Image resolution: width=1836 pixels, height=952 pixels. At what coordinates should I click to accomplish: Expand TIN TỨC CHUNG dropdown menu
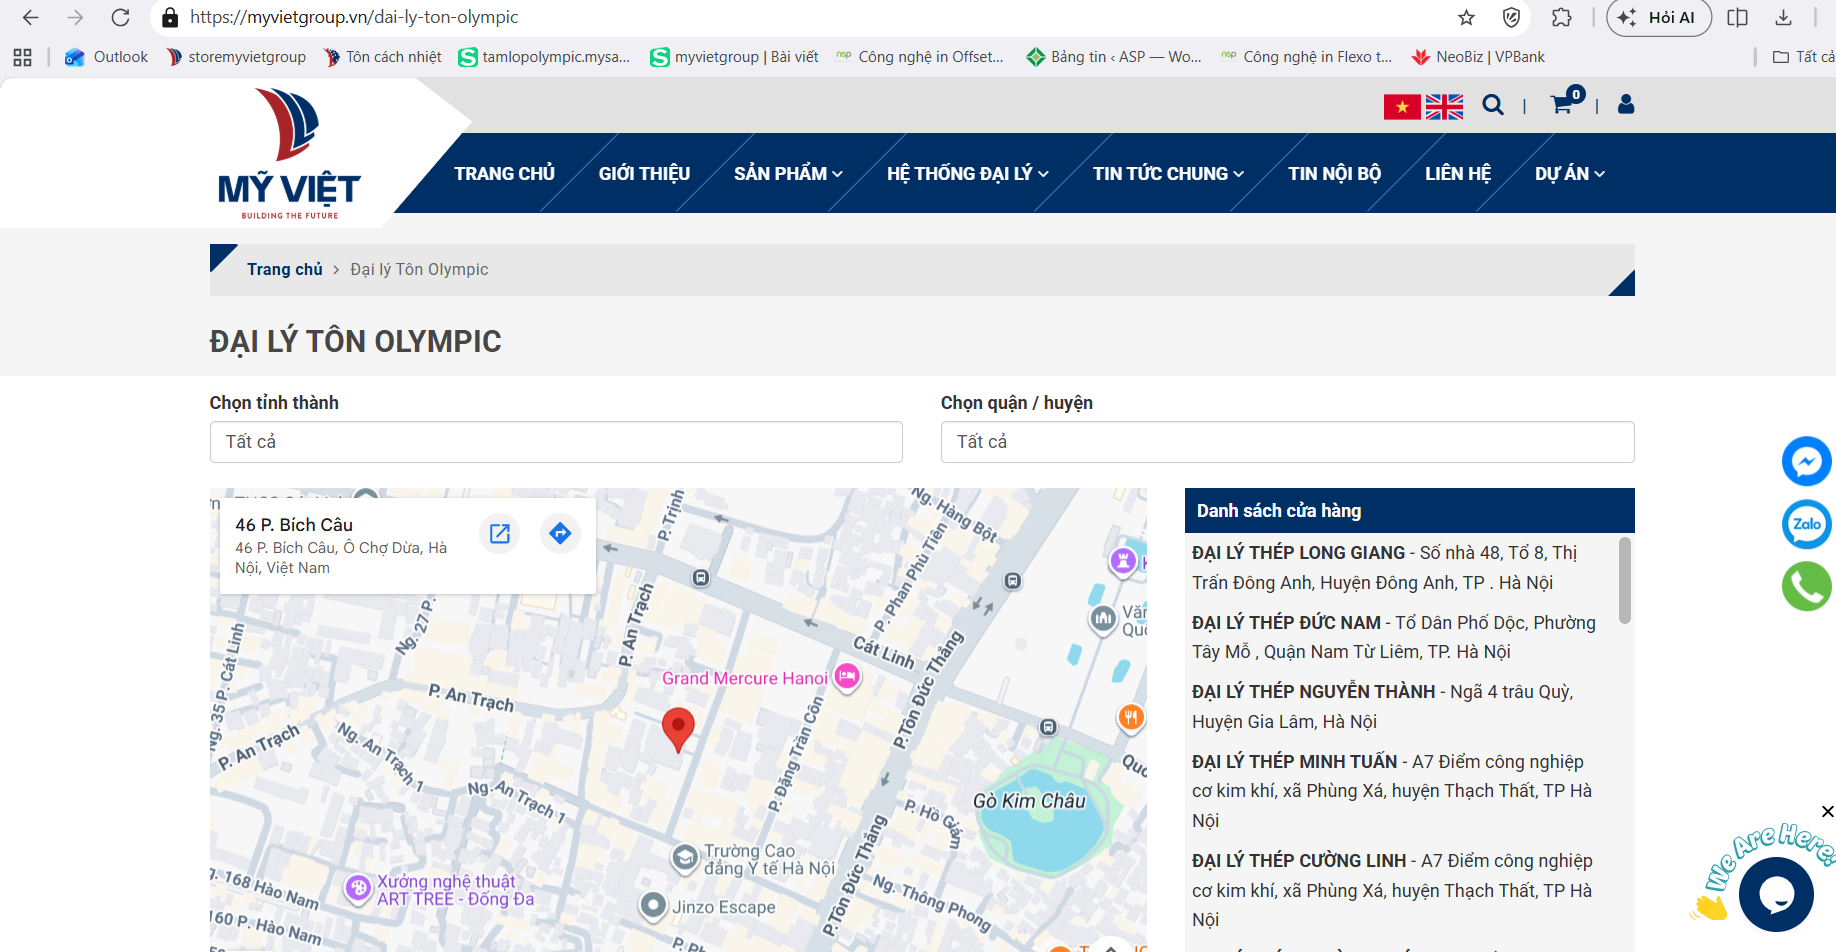1168,174
